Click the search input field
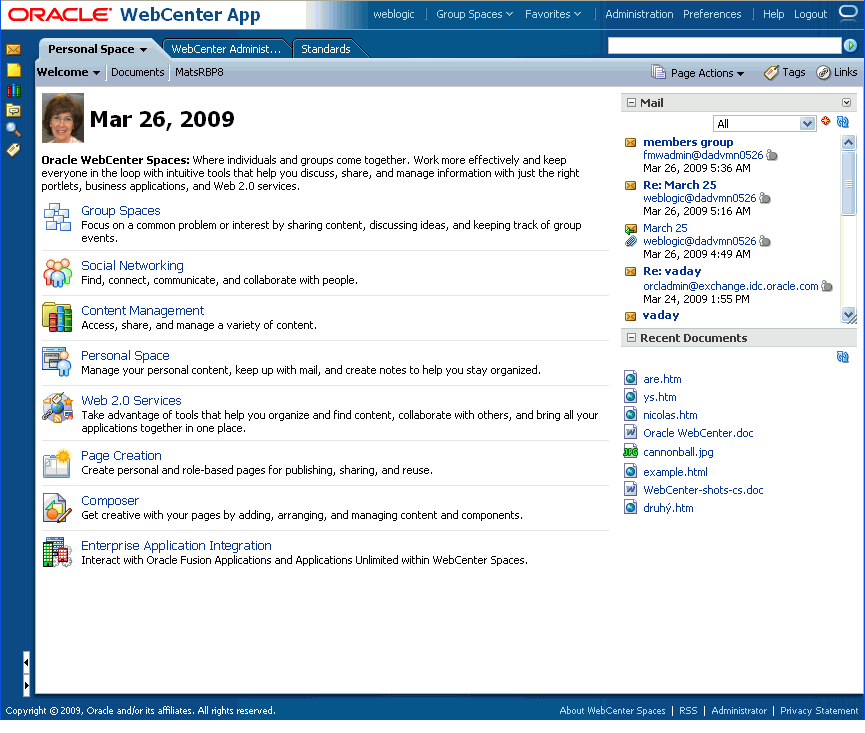The height and width of the screenshot is (733, 865). [724, 46]
